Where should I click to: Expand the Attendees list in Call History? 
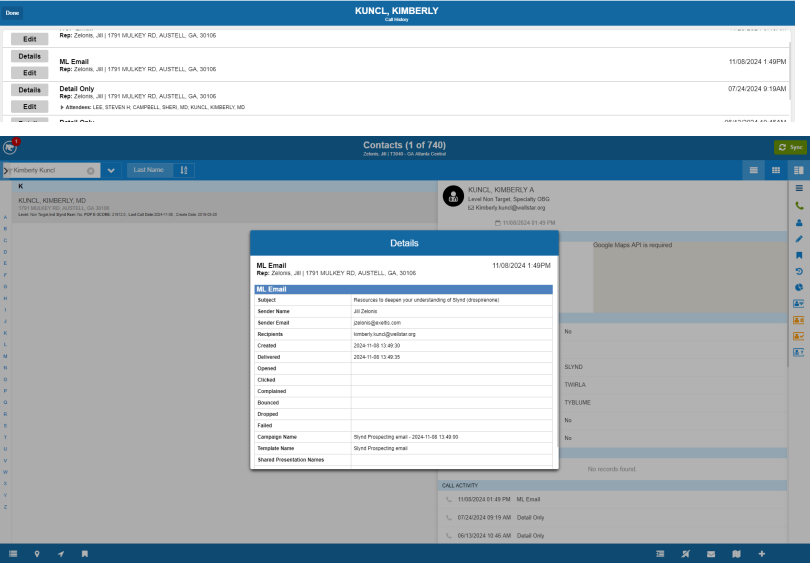click(x=62, y=108)
